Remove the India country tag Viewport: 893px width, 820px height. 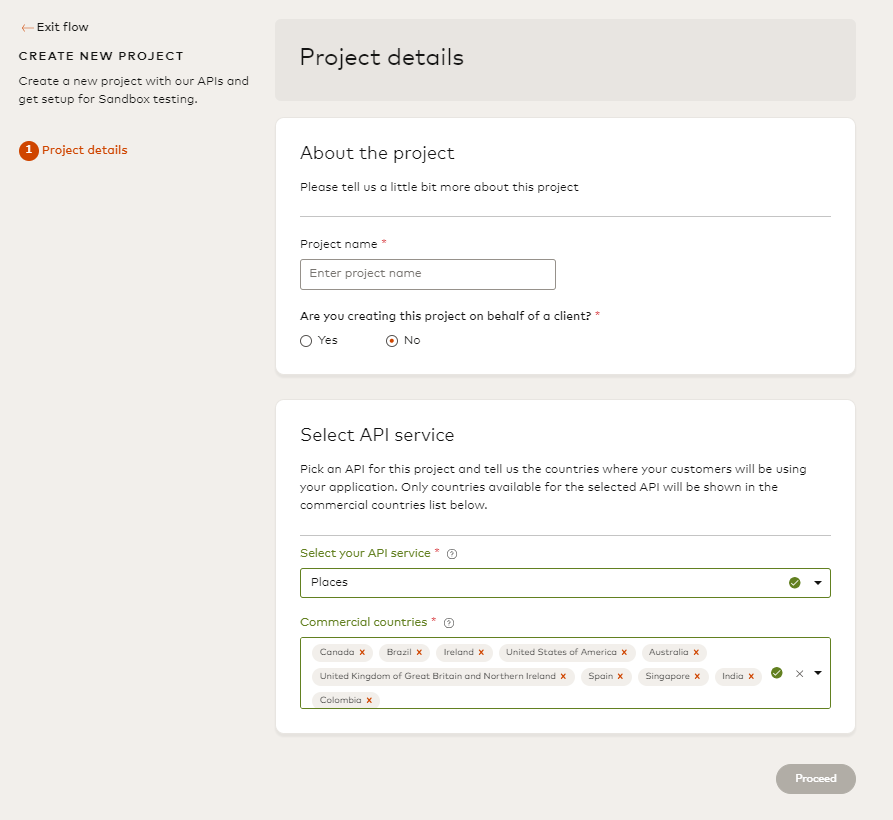(x=751, y=677)
